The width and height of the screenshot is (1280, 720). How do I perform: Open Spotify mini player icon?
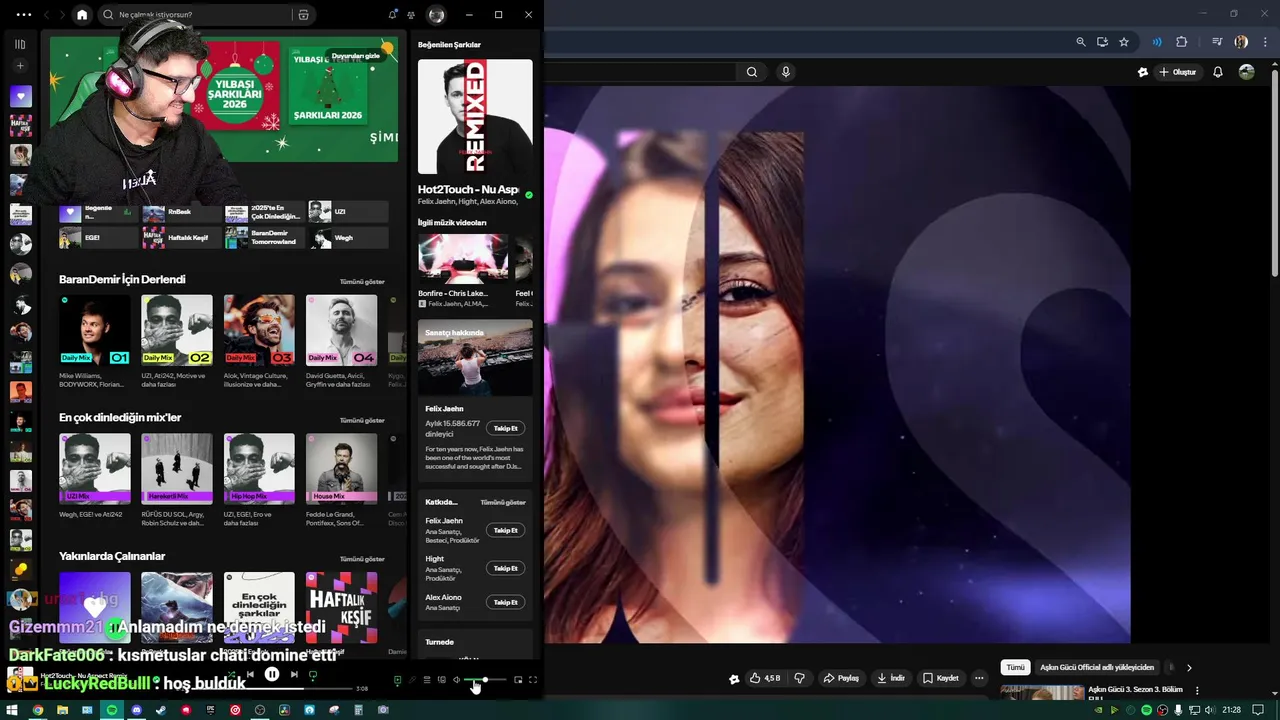(x=518, y=680)
